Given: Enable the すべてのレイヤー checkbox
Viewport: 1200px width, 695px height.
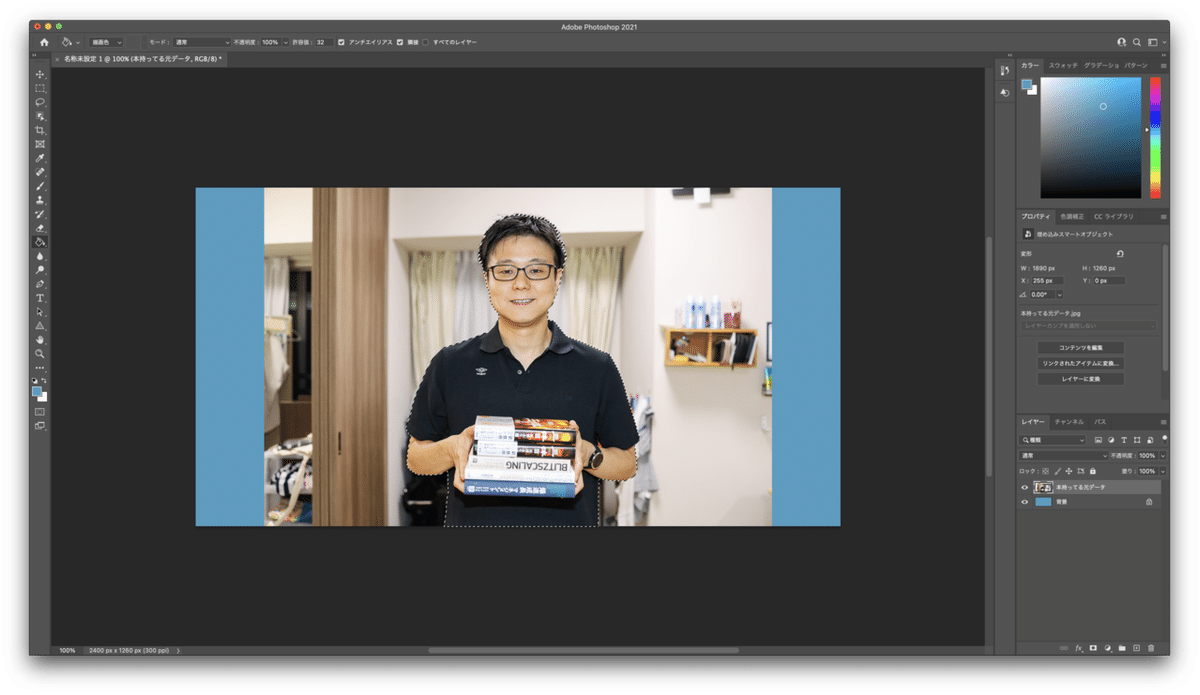Looking at the screenshot, I should 425,42.
